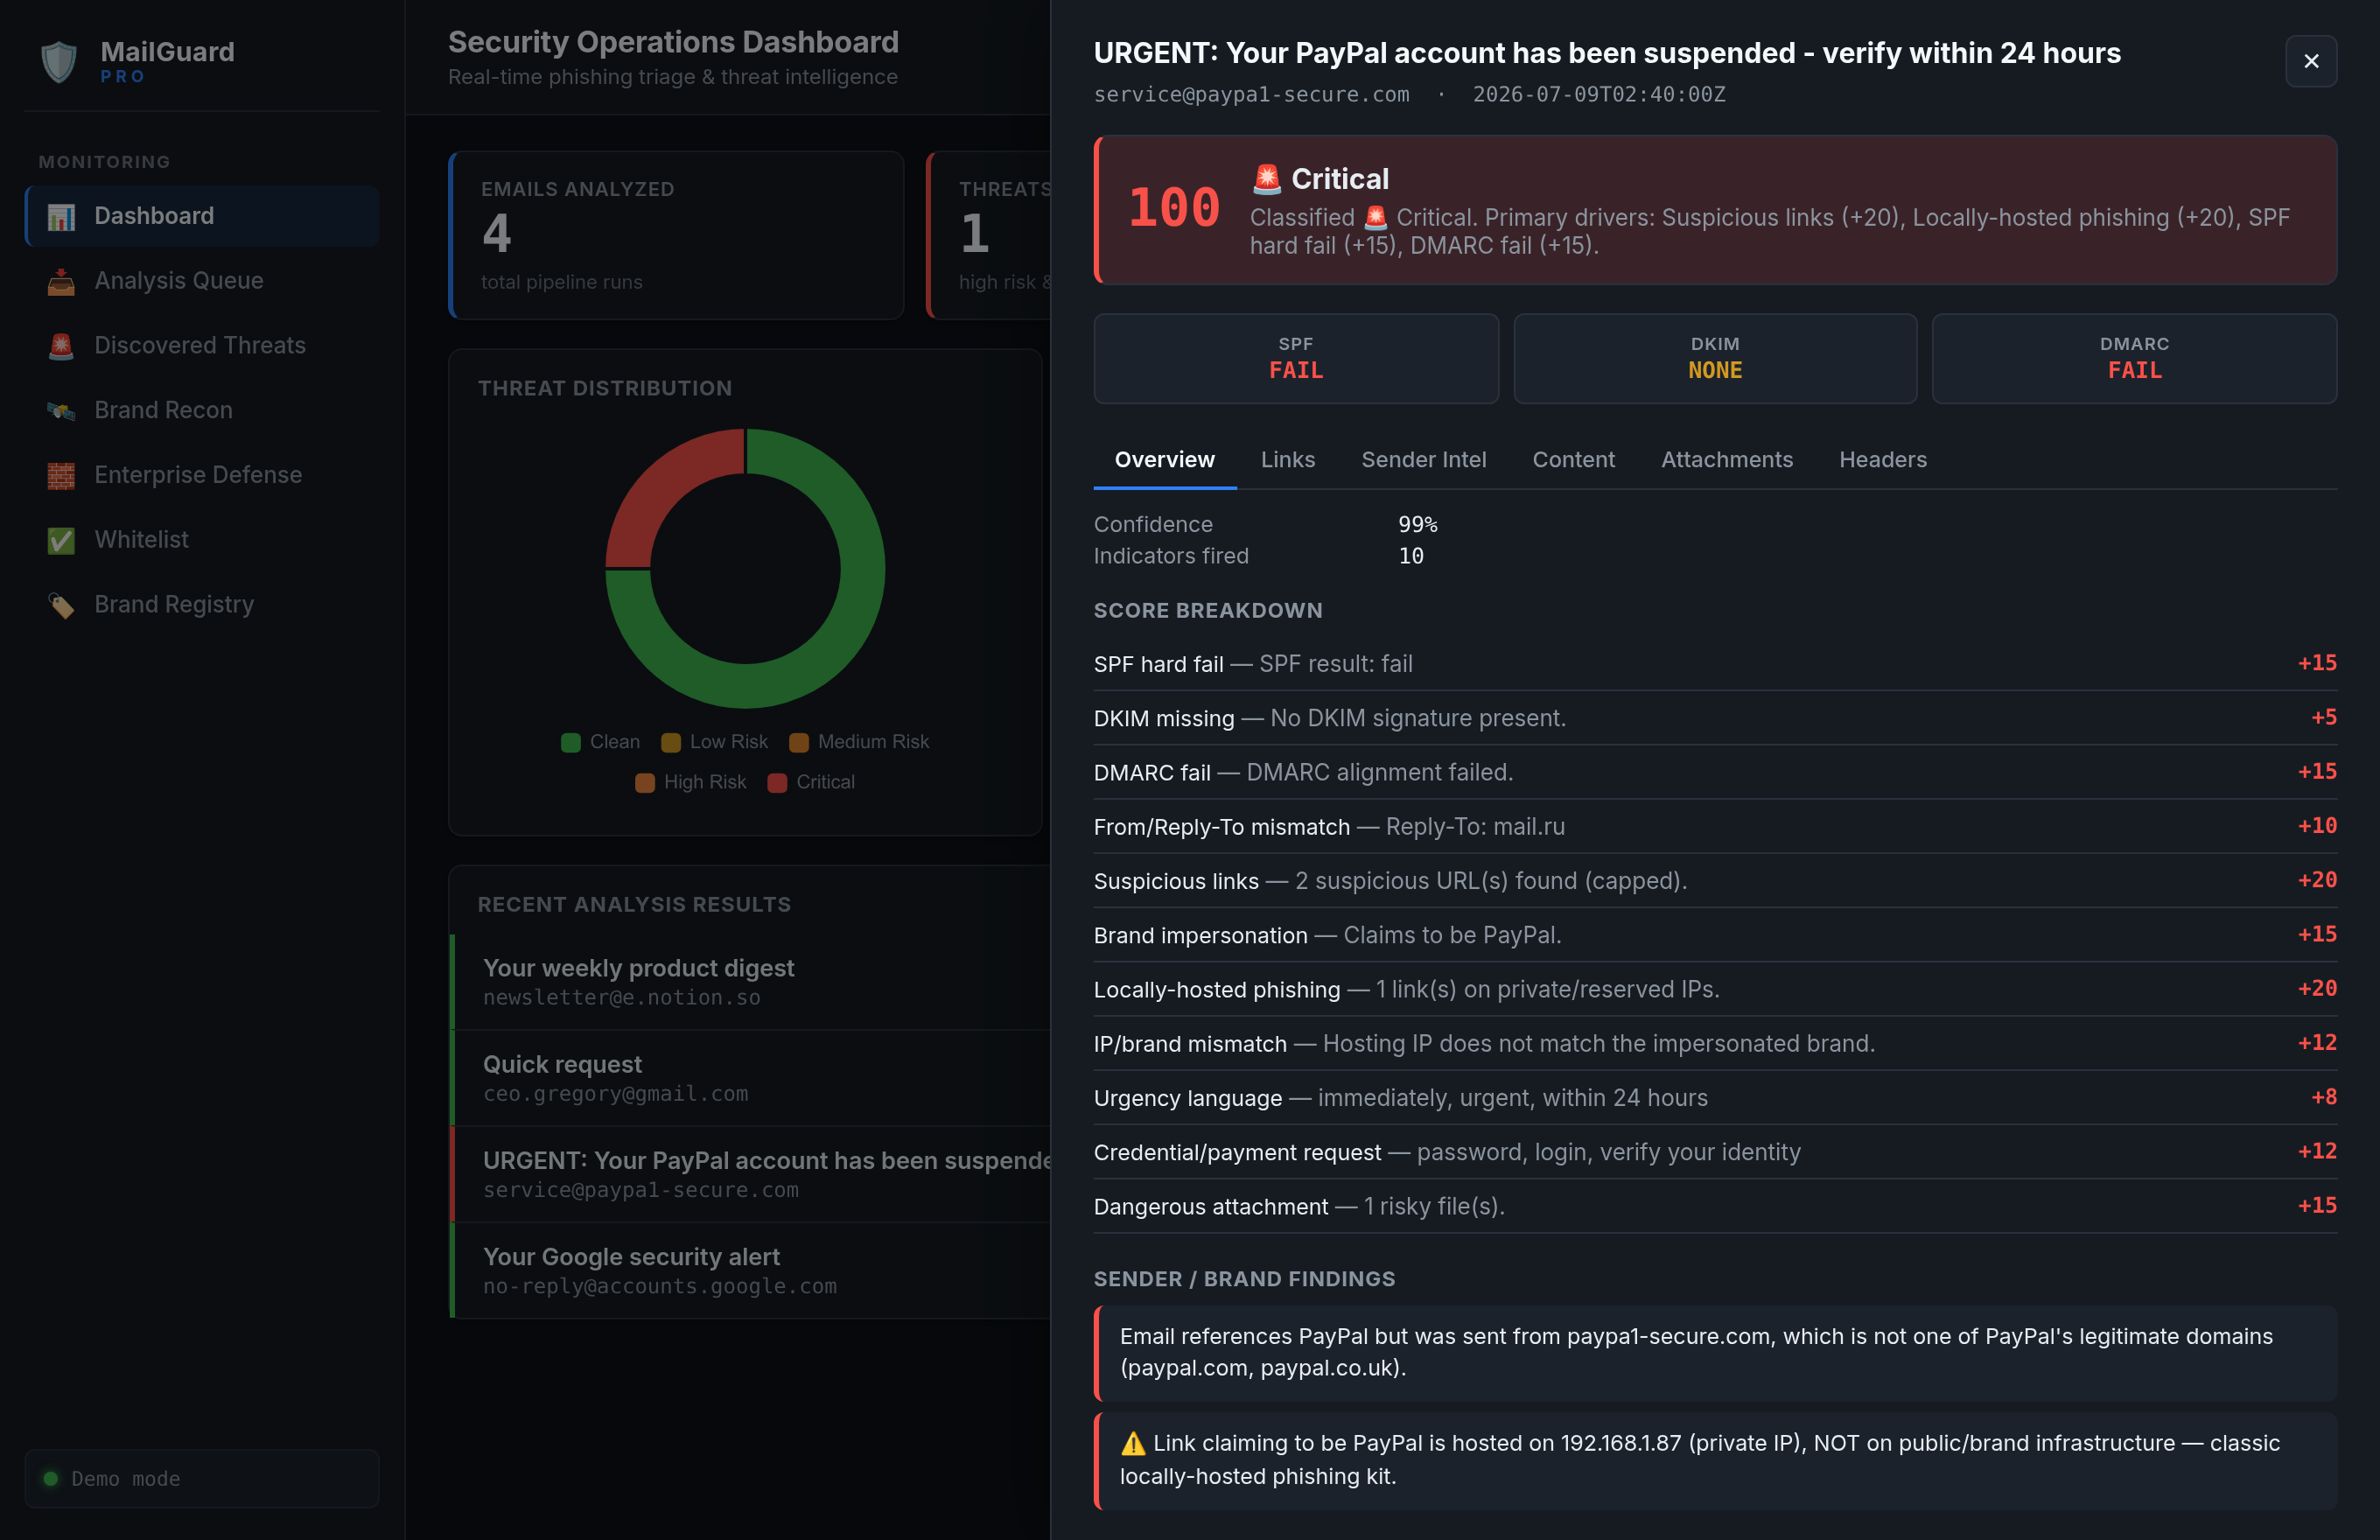The image size is (2380, 1540).
Task: Click the Whitelist green checkmark icon
Action: point(61,540)
